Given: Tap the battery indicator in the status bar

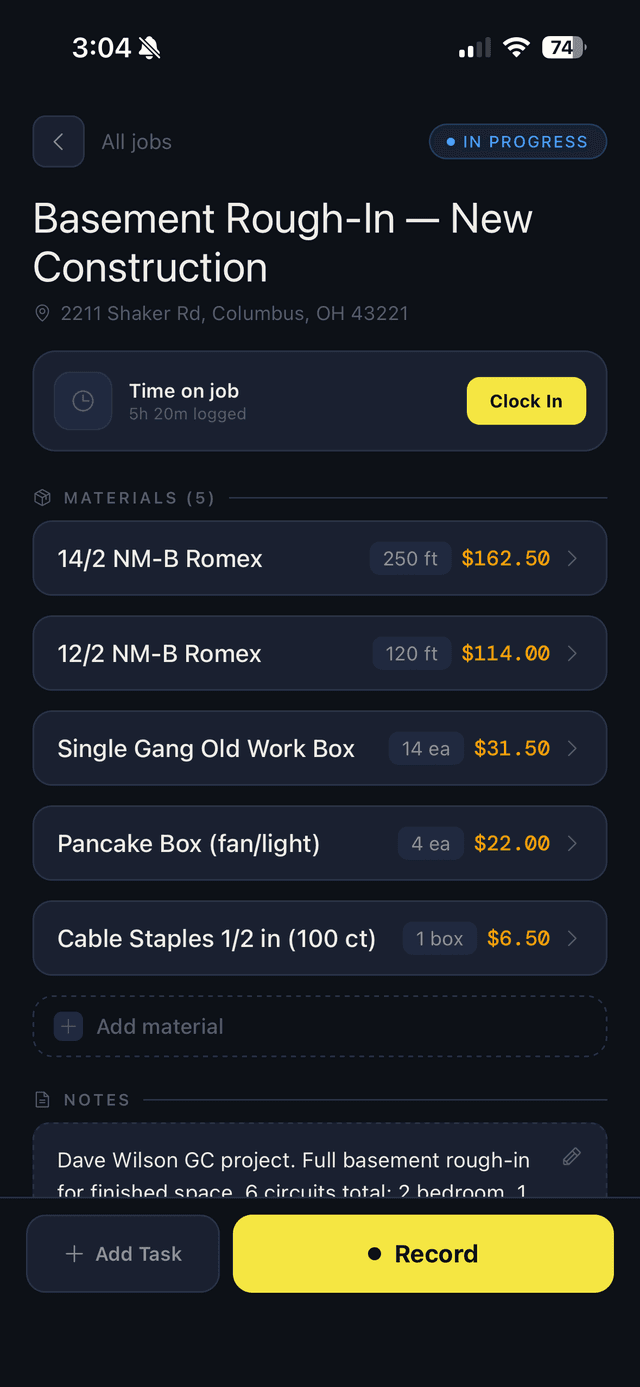Looking at the screenshot, I should pos(564,47).
